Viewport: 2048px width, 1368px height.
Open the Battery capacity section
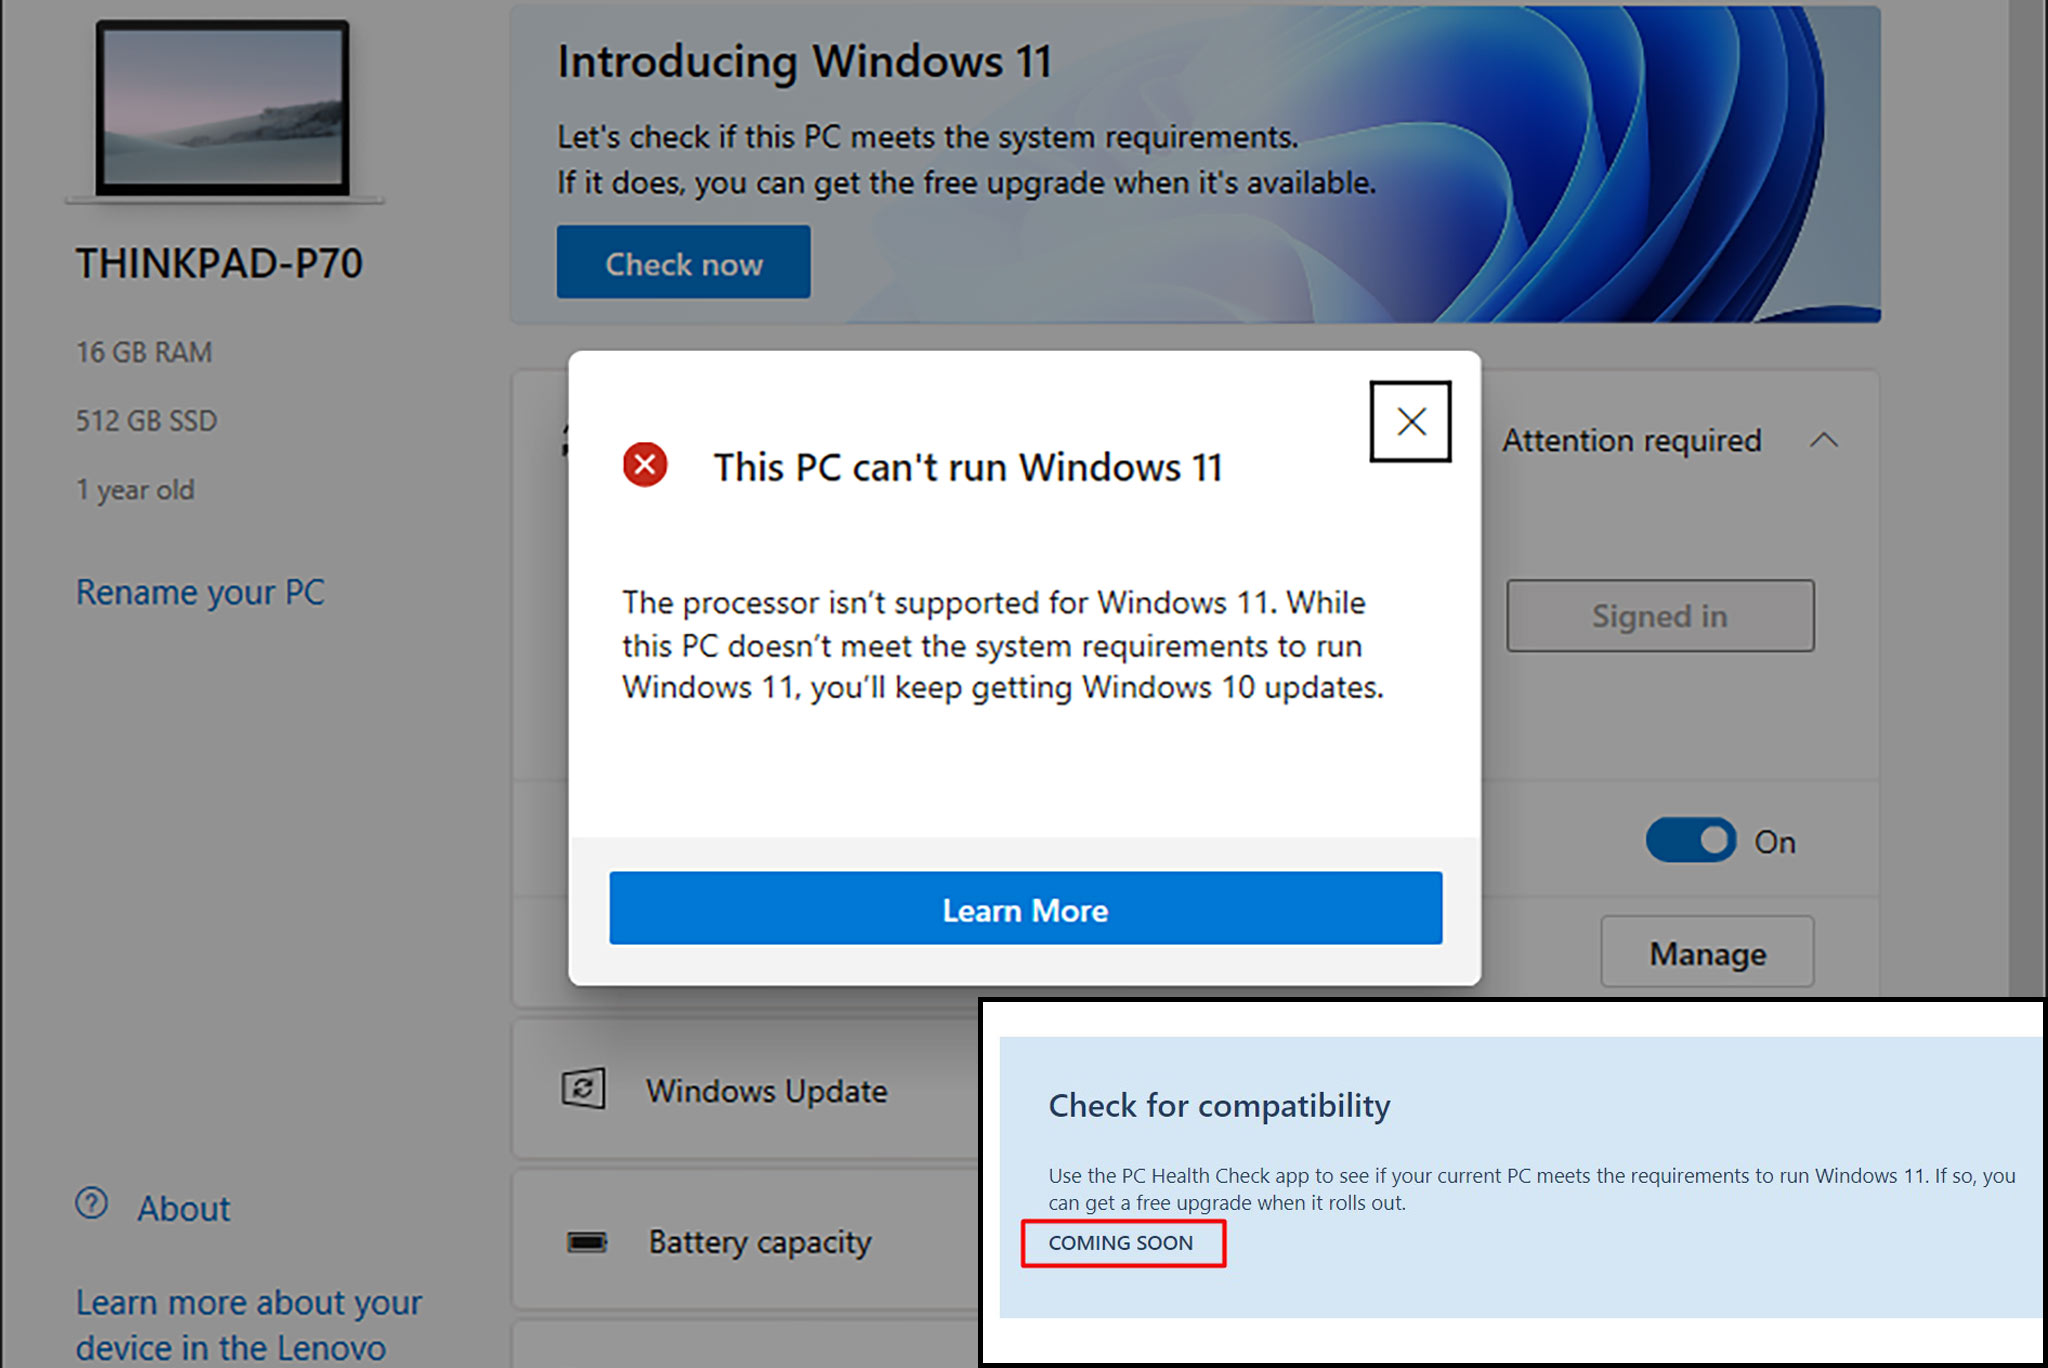click(x=746, y=1241)
